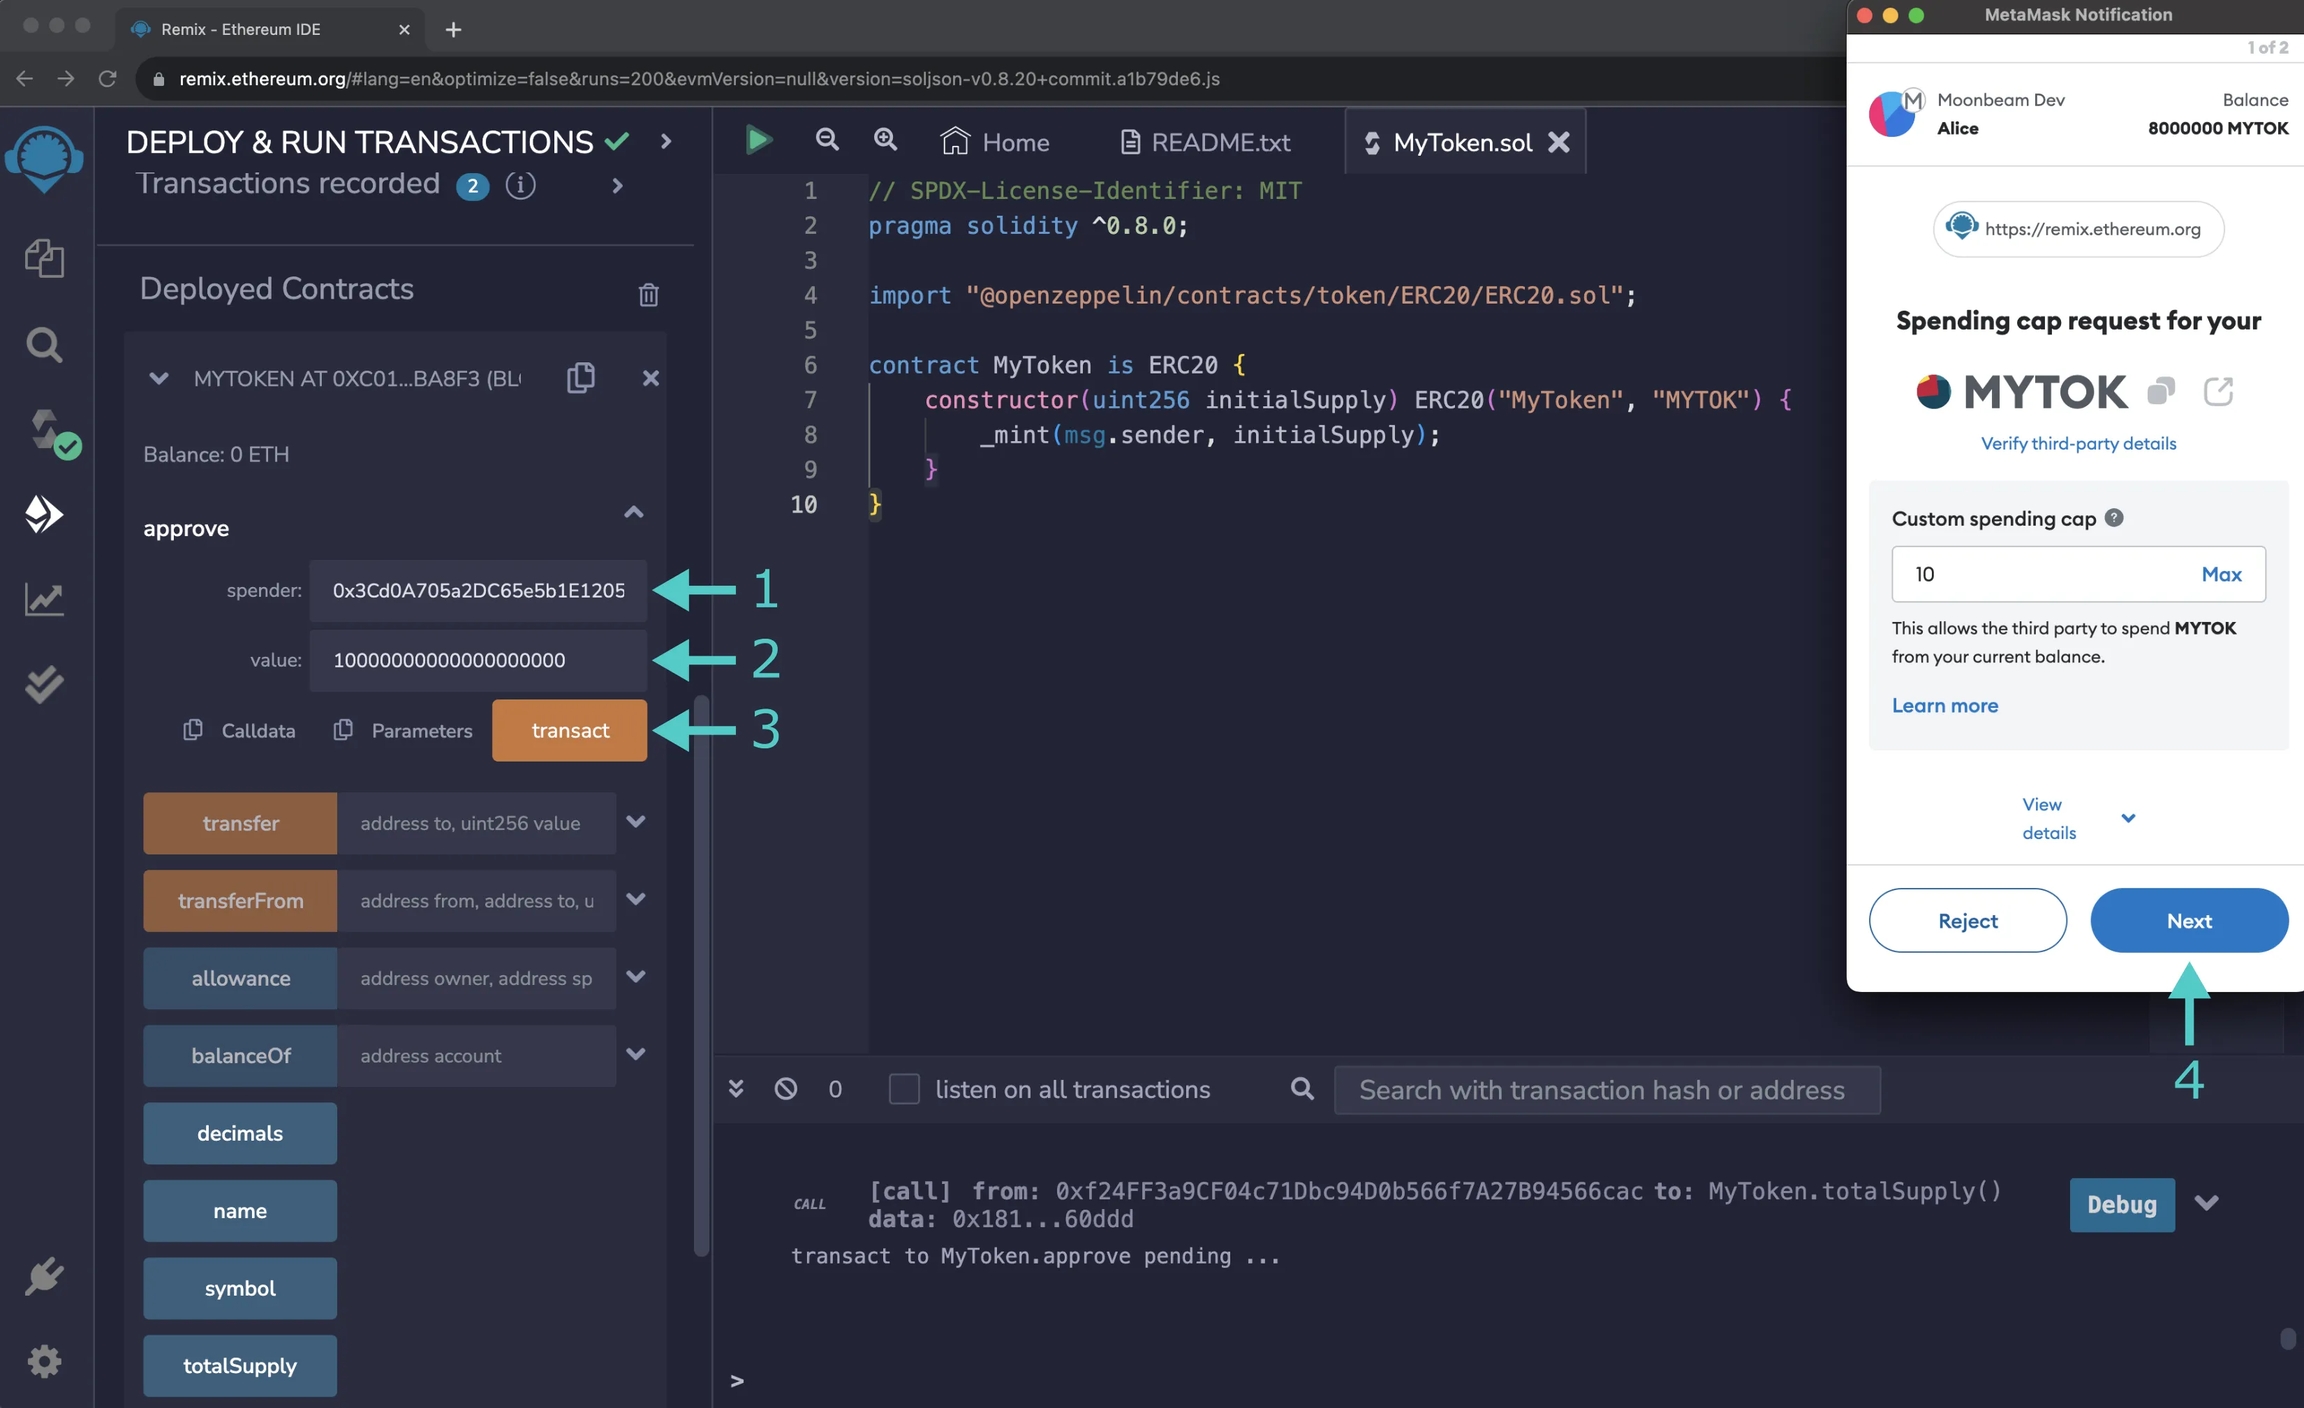Clear deployed contracts with trash icon
2304x1408 pixels.
pyautogui.click(x=648, y=294)
